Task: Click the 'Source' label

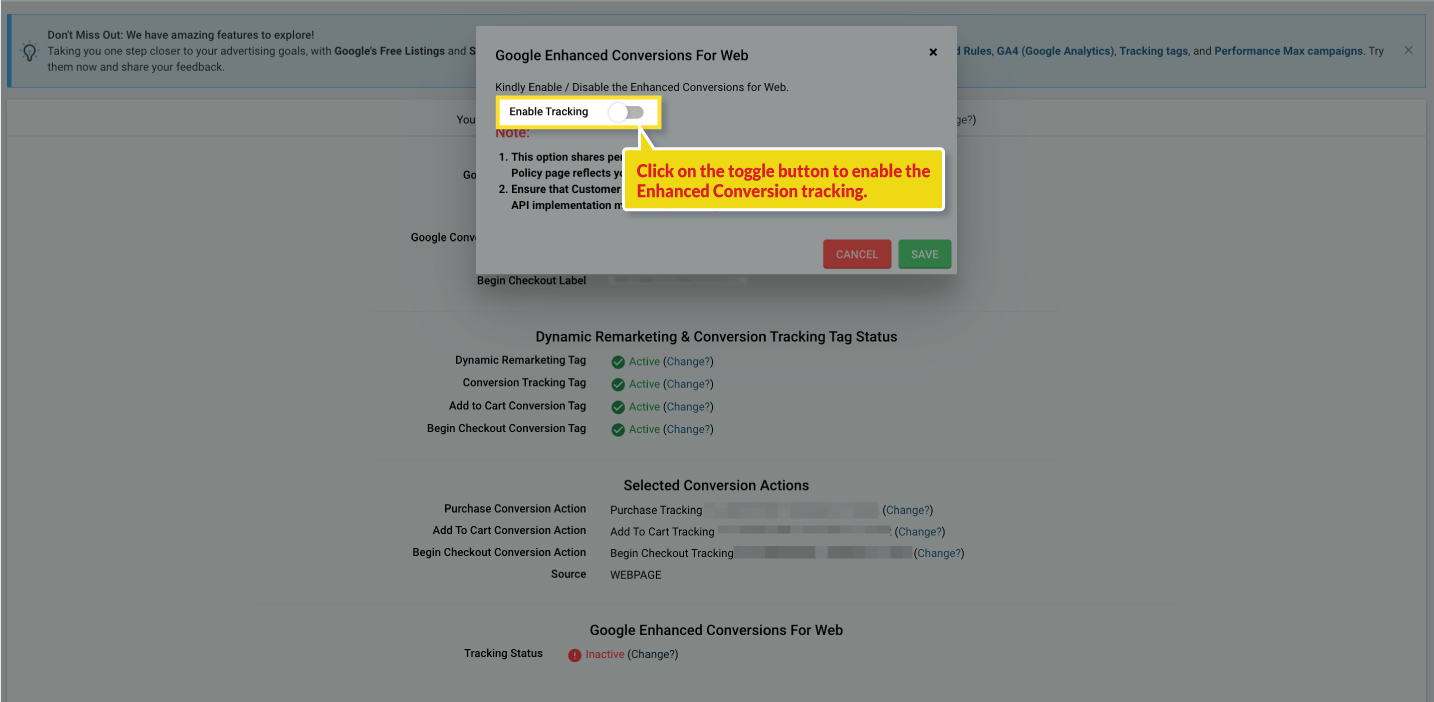Action: click(x=568, y=574)
